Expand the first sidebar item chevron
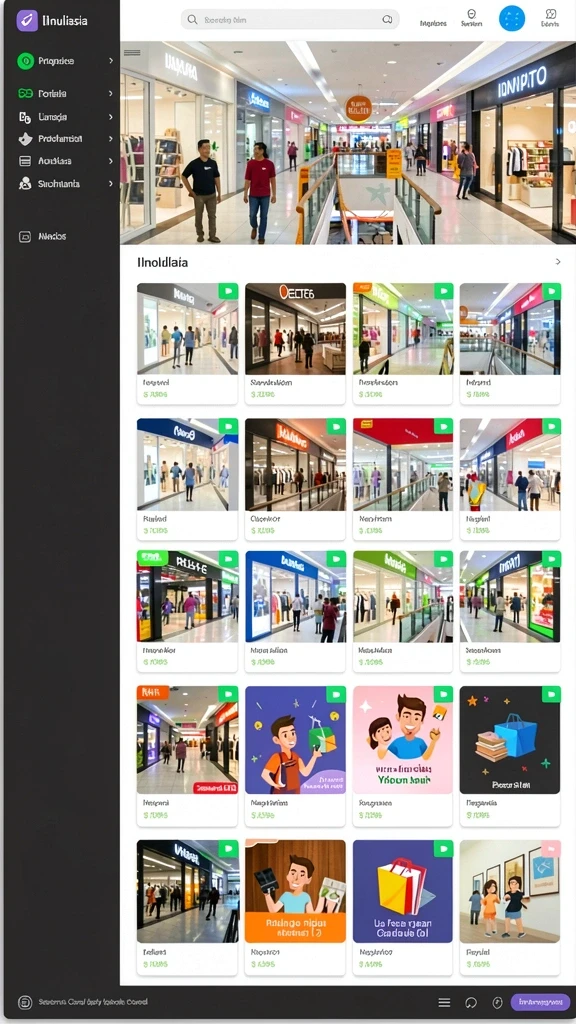576x1024 pixels. pos(111,61)
